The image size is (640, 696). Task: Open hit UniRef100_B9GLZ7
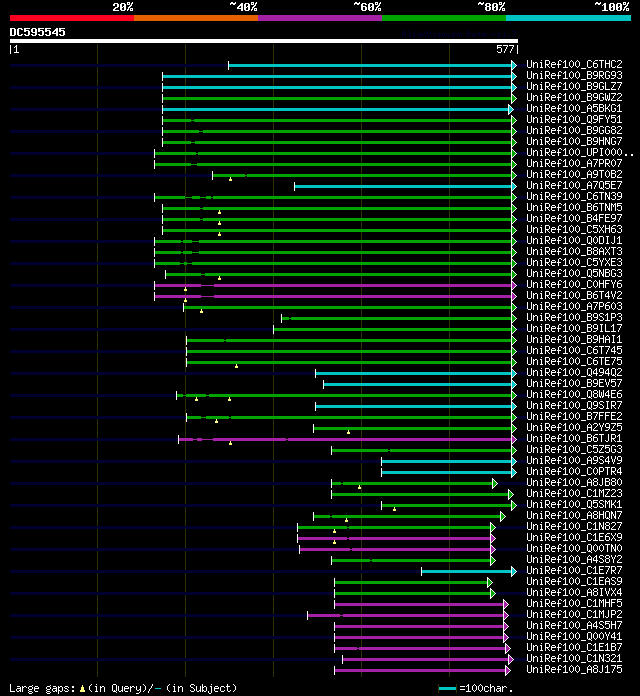[574, 87]
